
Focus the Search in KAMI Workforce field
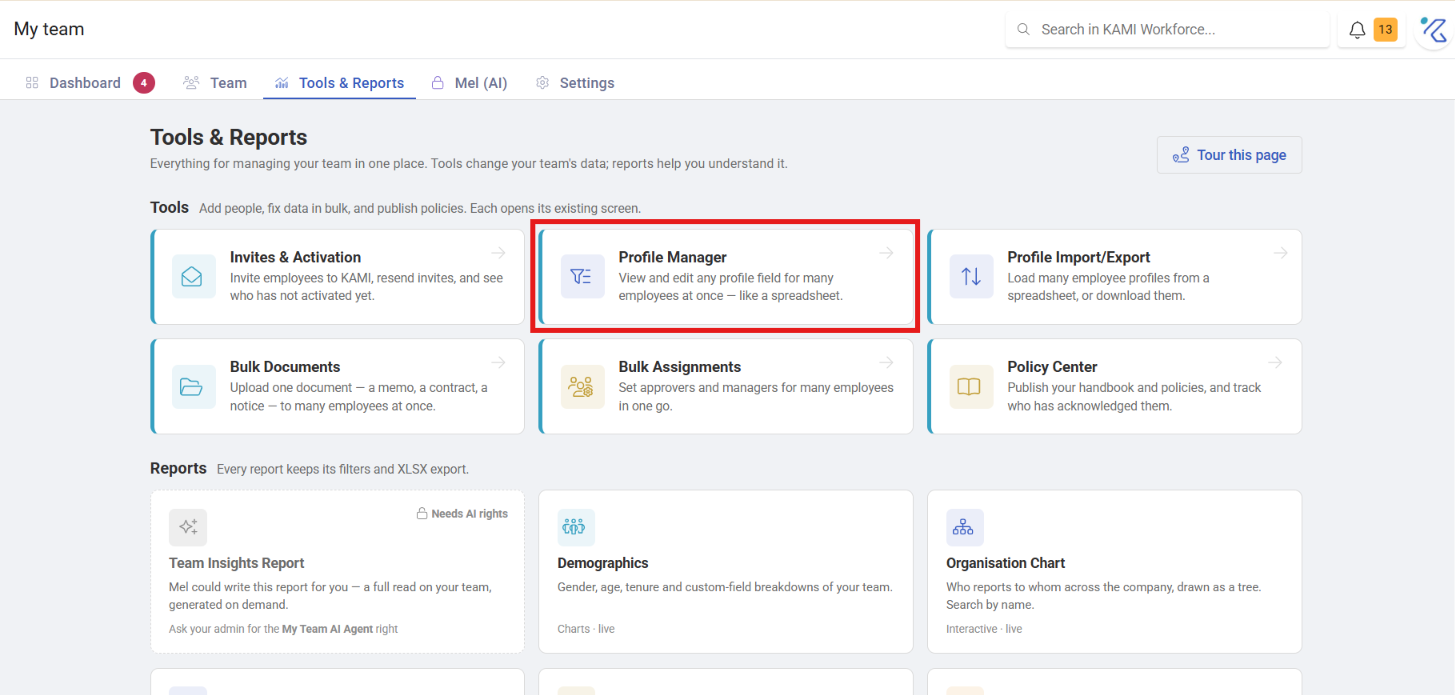(1168, 30)
